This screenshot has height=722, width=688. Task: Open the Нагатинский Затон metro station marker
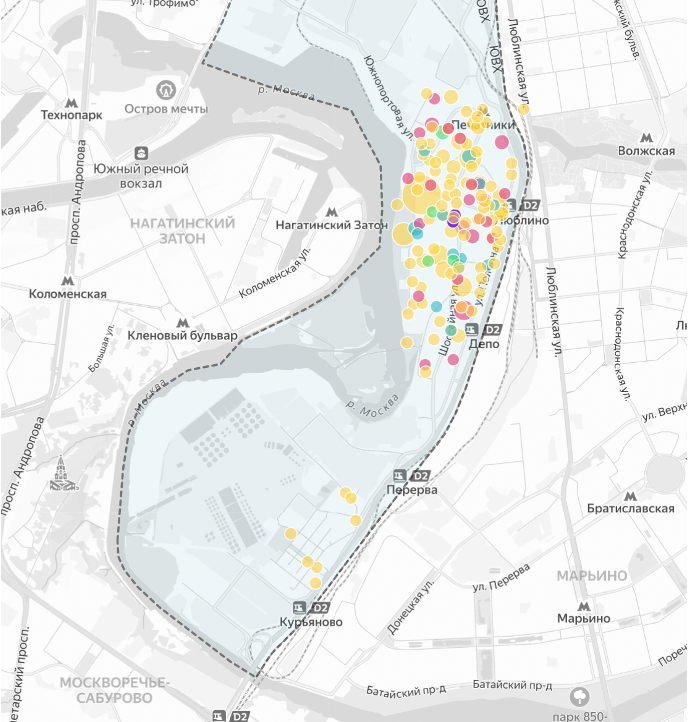tap(331, 212)
